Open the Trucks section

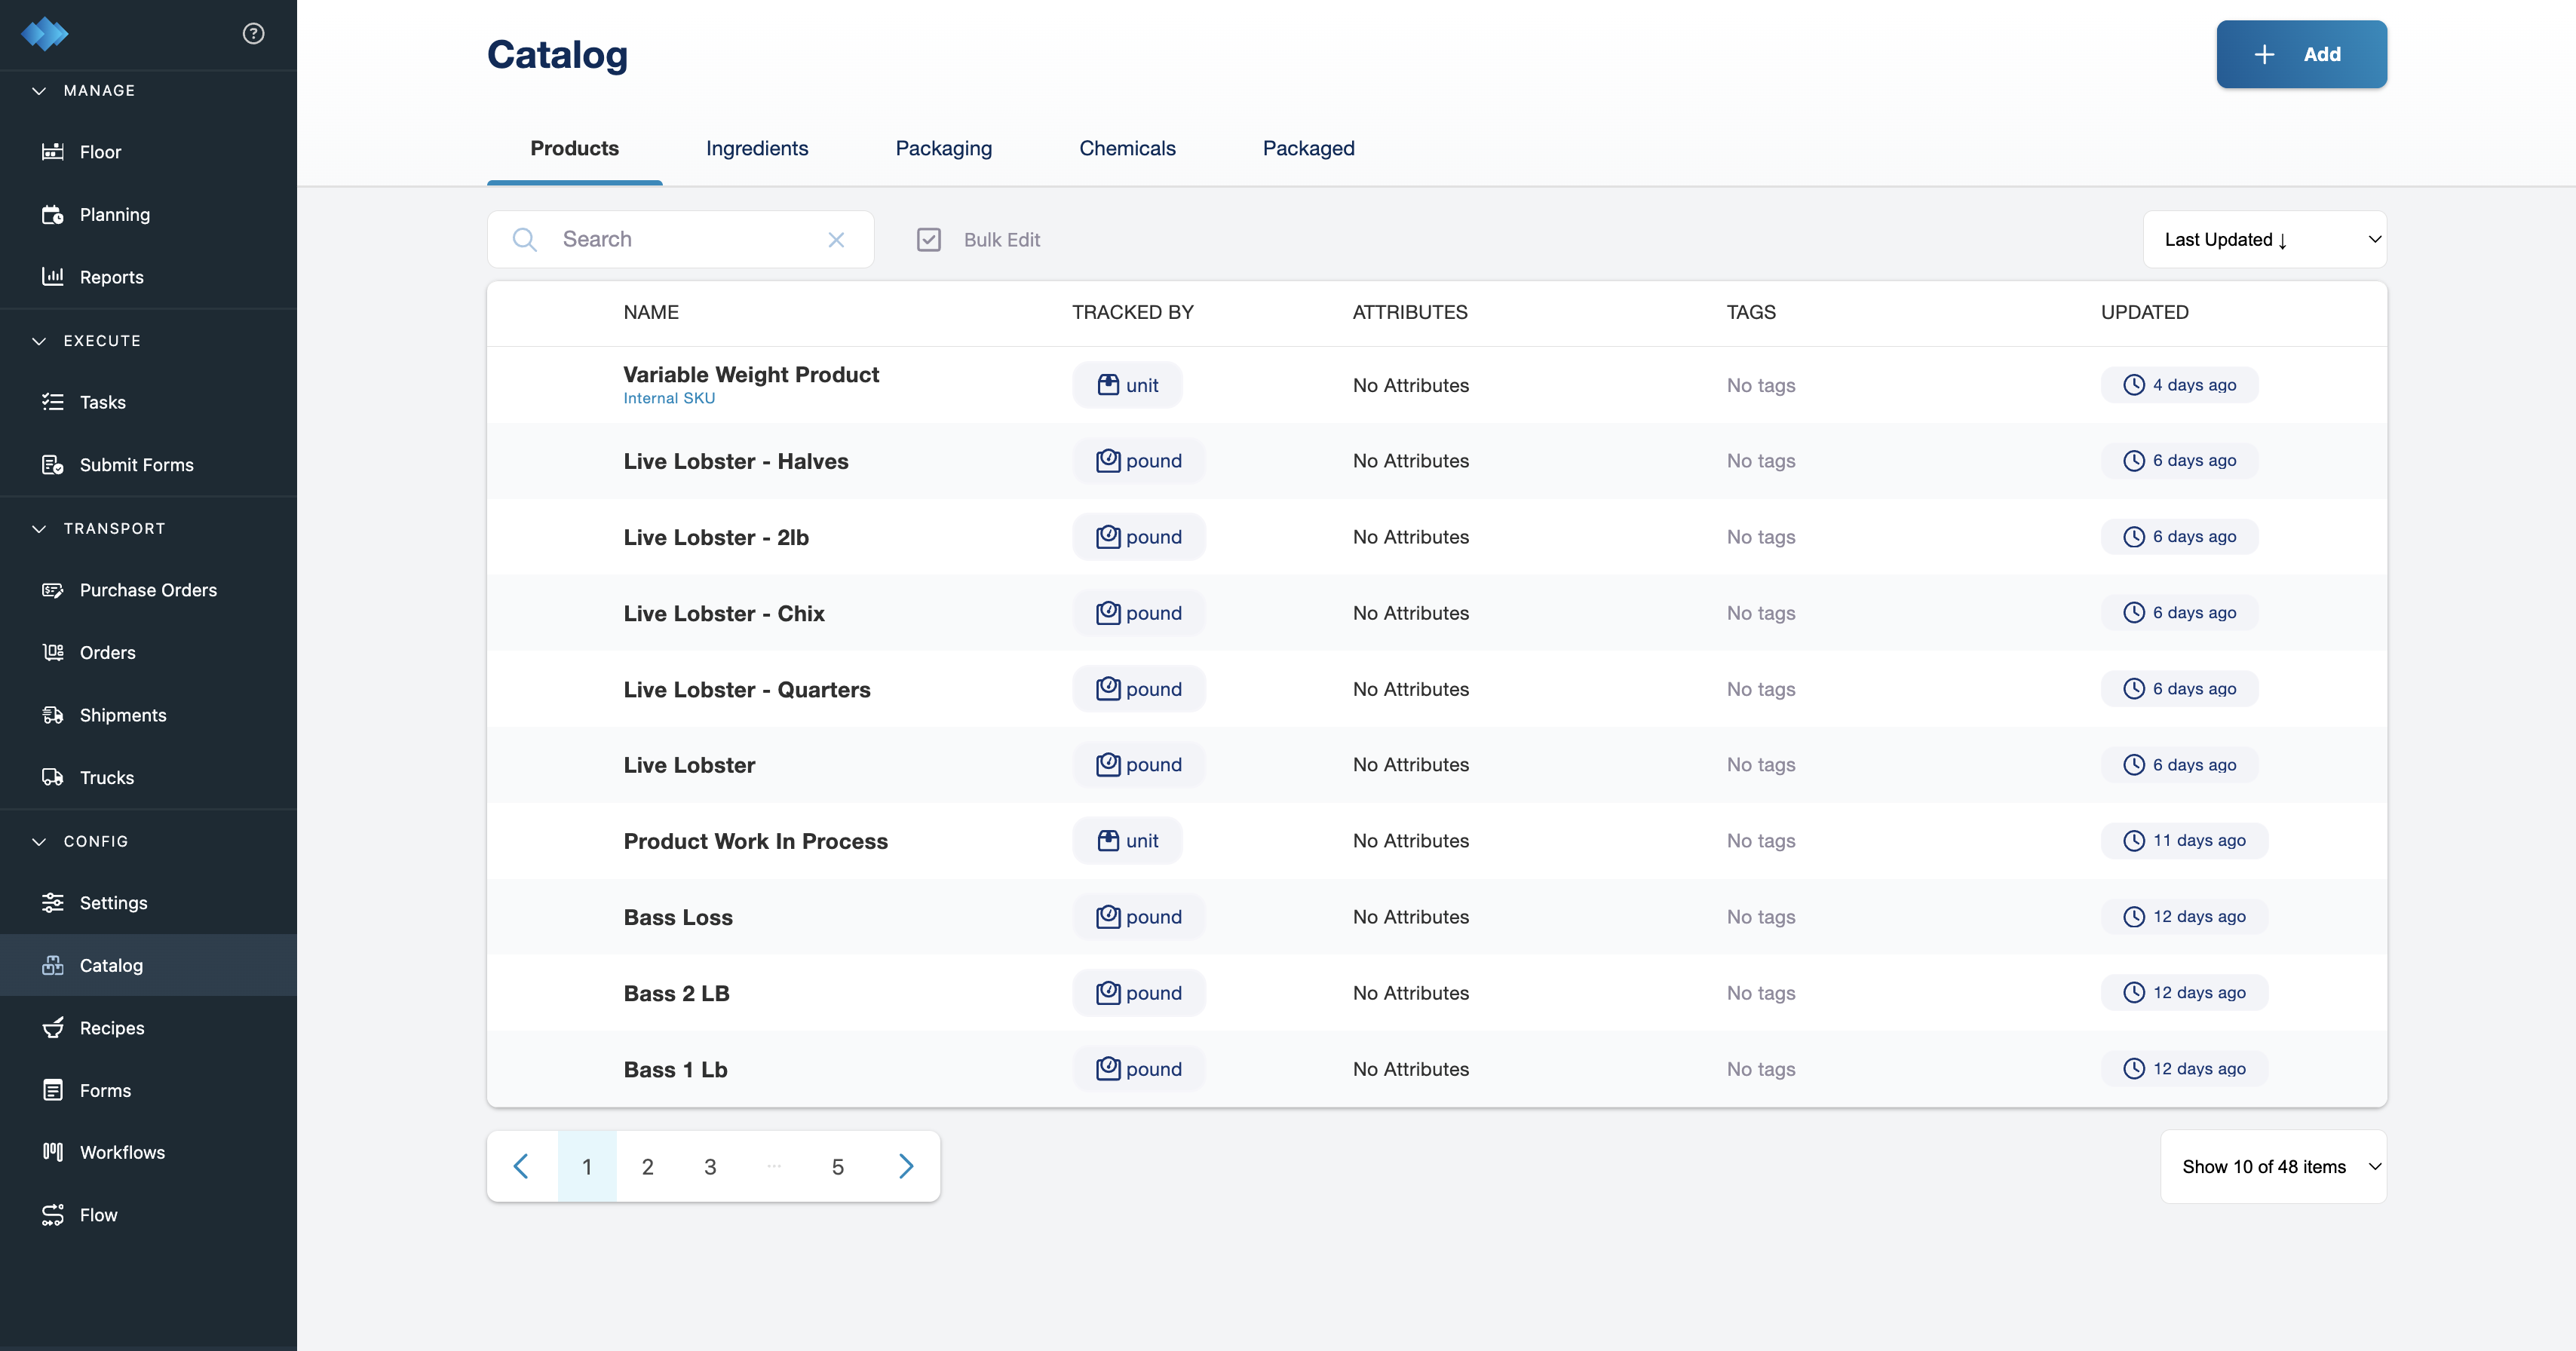[x=106, y=777]
